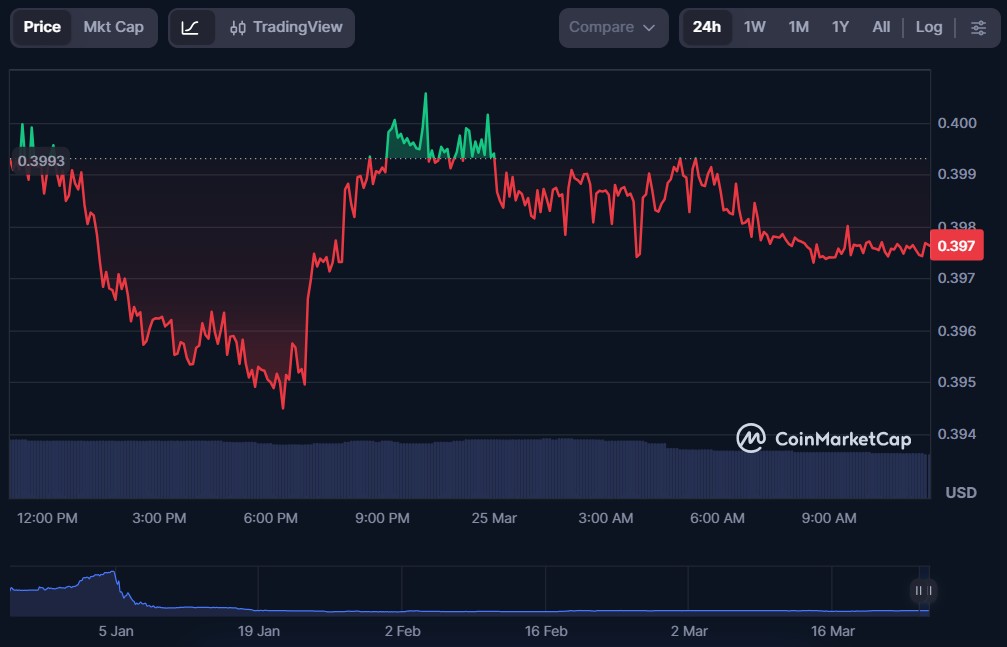Click the range selector handle in navigator
The height and width of the screenshot is (647, 1007).
coord(924,590)
